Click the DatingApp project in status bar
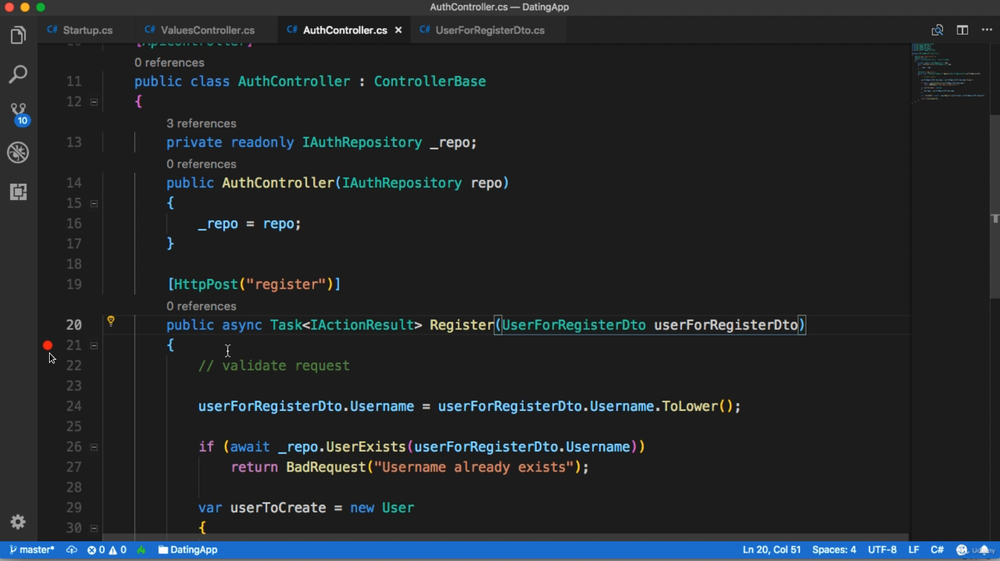Image resolution: width=1000 pixels, height=561 pixels. click(188, 550)
